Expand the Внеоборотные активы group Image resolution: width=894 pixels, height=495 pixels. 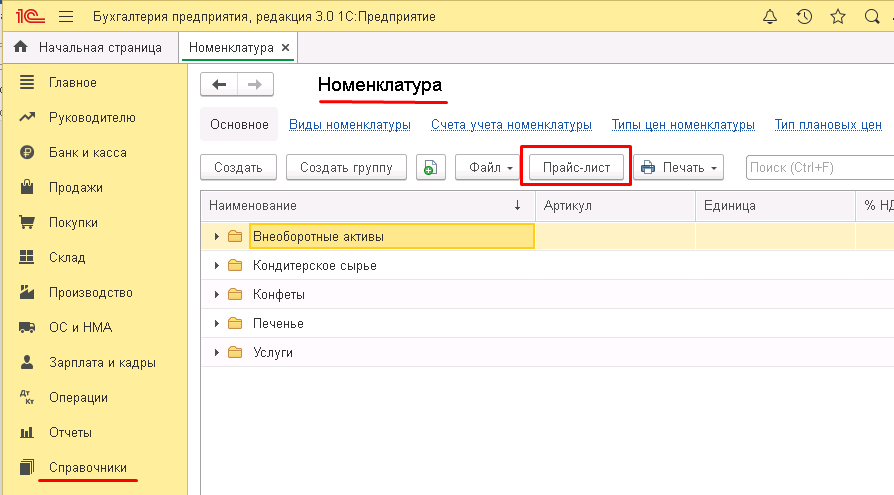coord(217,236)
